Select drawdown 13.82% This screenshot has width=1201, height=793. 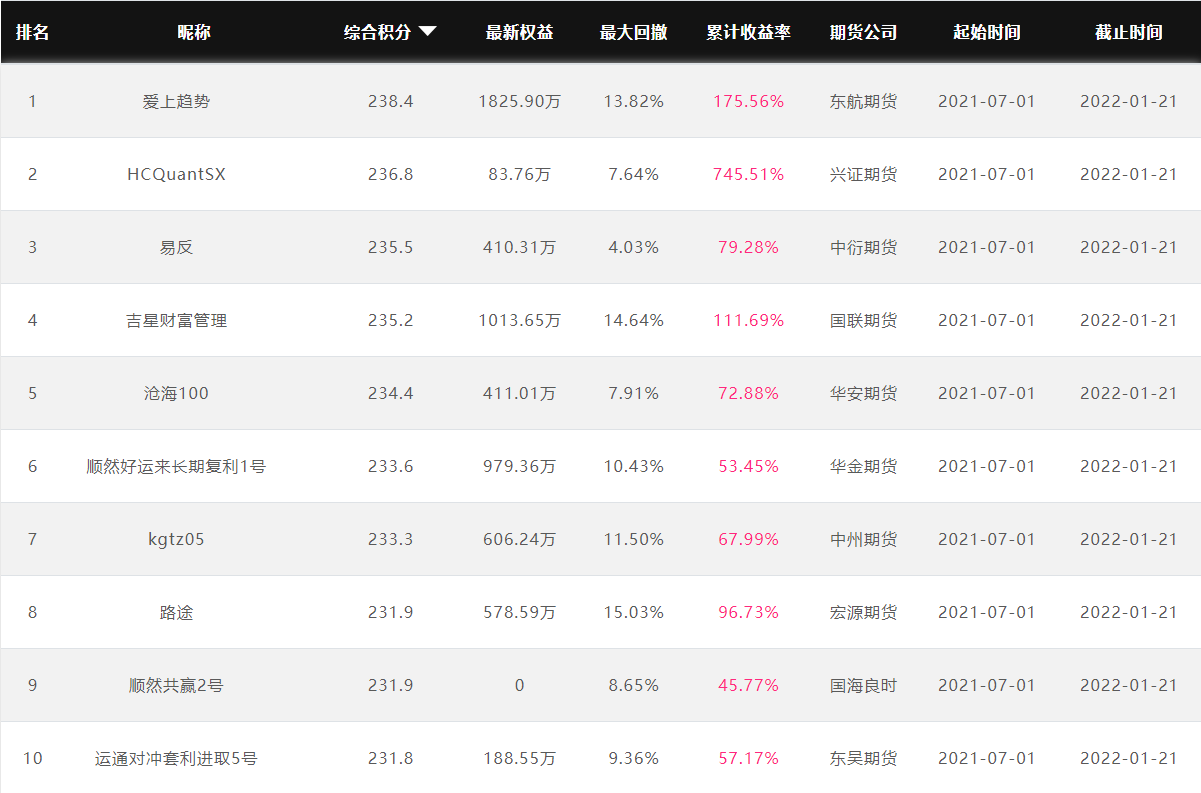[x=633, y=101]
